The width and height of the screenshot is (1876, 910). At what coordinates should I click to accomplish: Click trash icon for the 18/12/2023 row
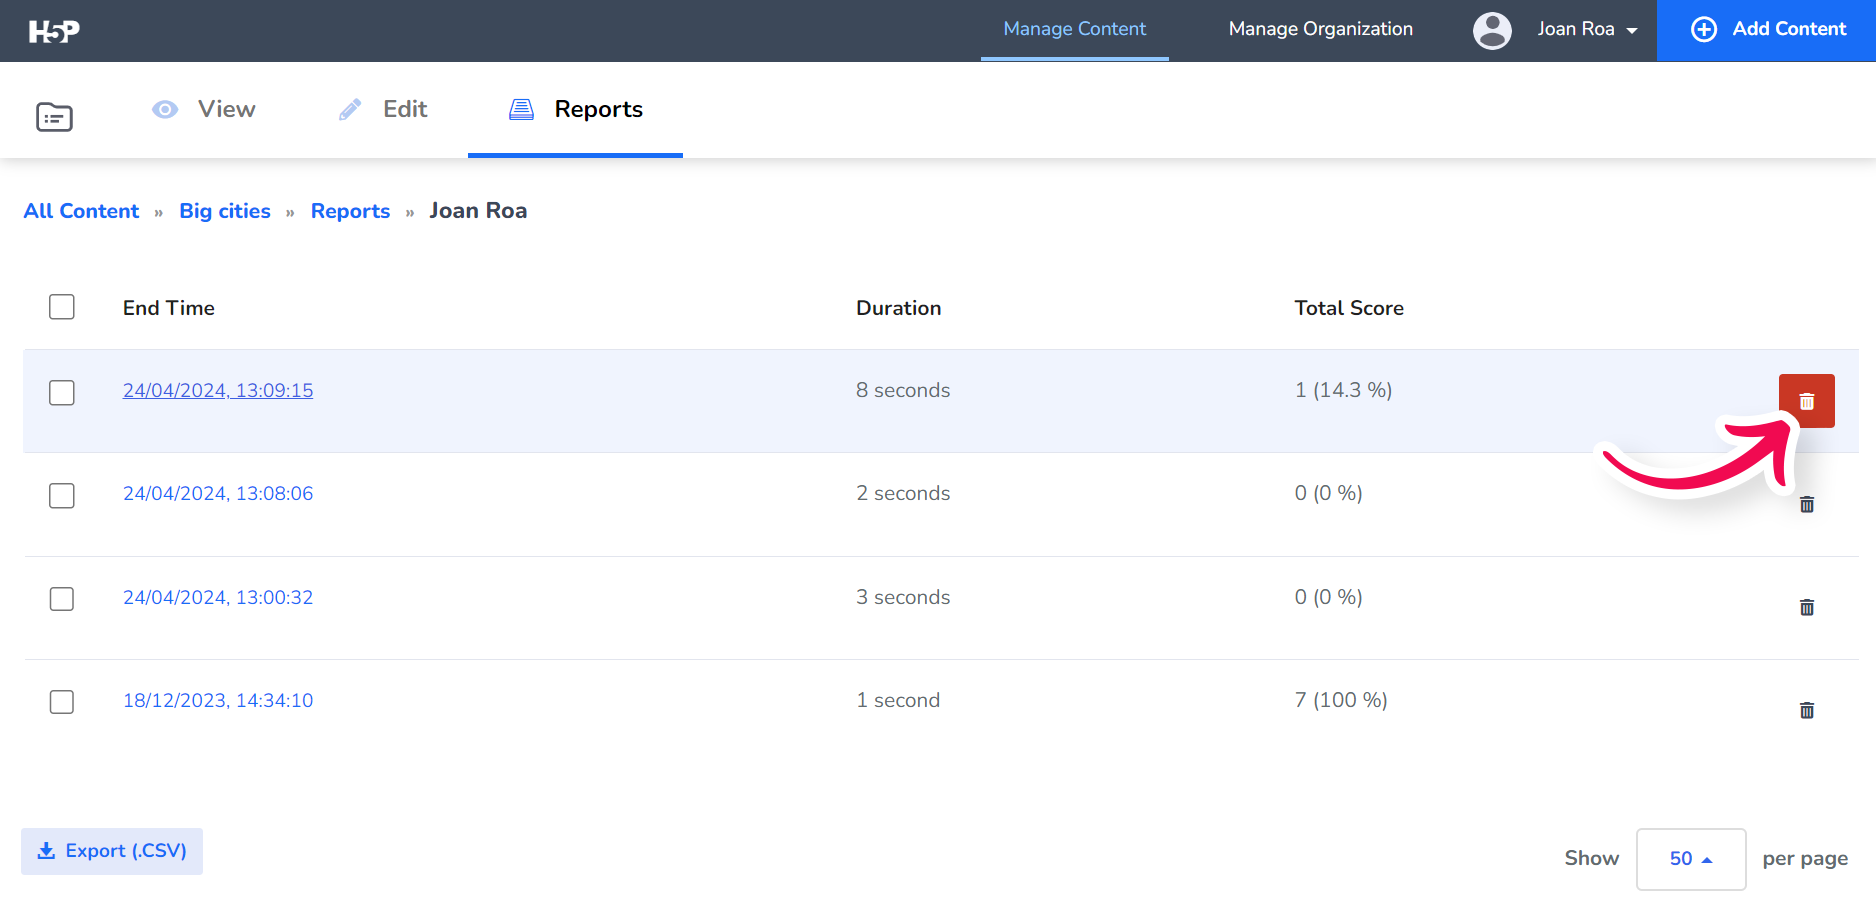[x=1806, y=710]
